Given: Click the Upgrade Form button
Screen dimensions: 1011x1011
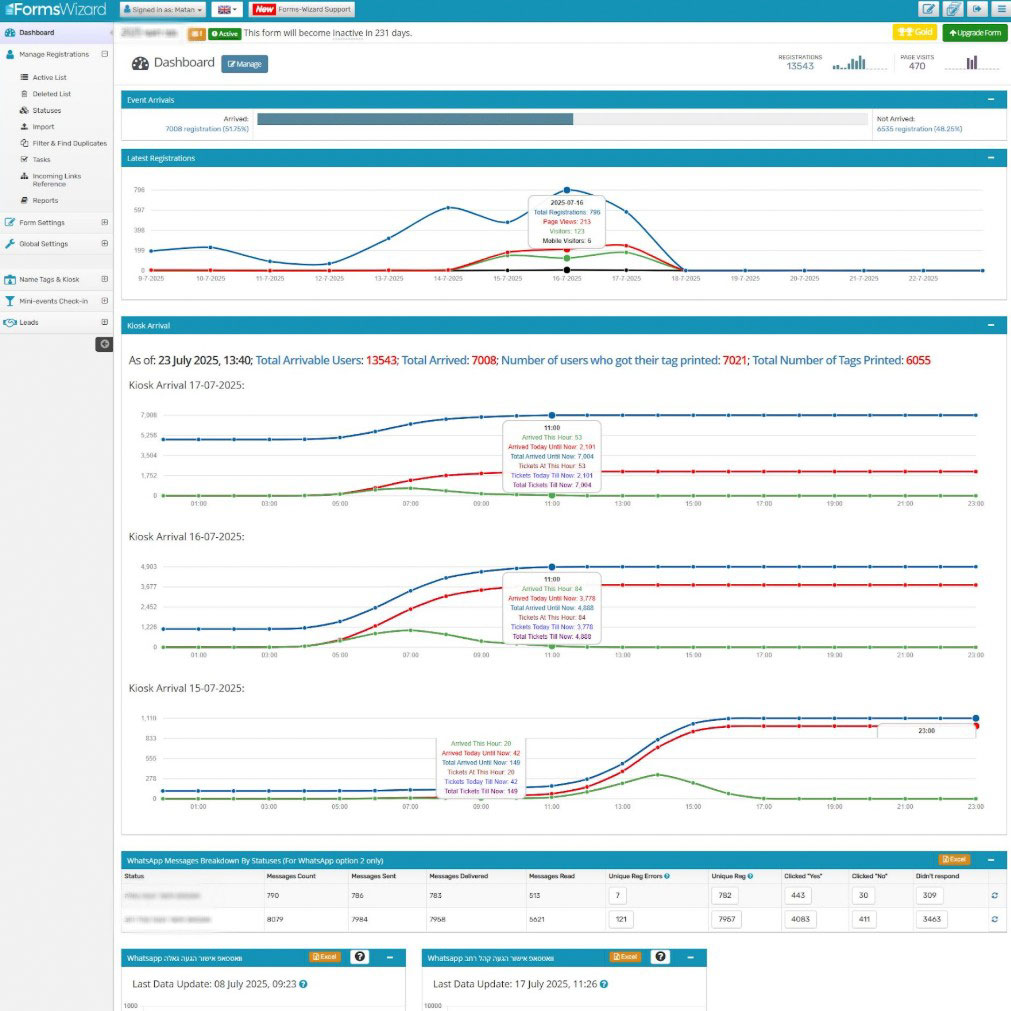Looking at the screenshot, I should 974,33.
